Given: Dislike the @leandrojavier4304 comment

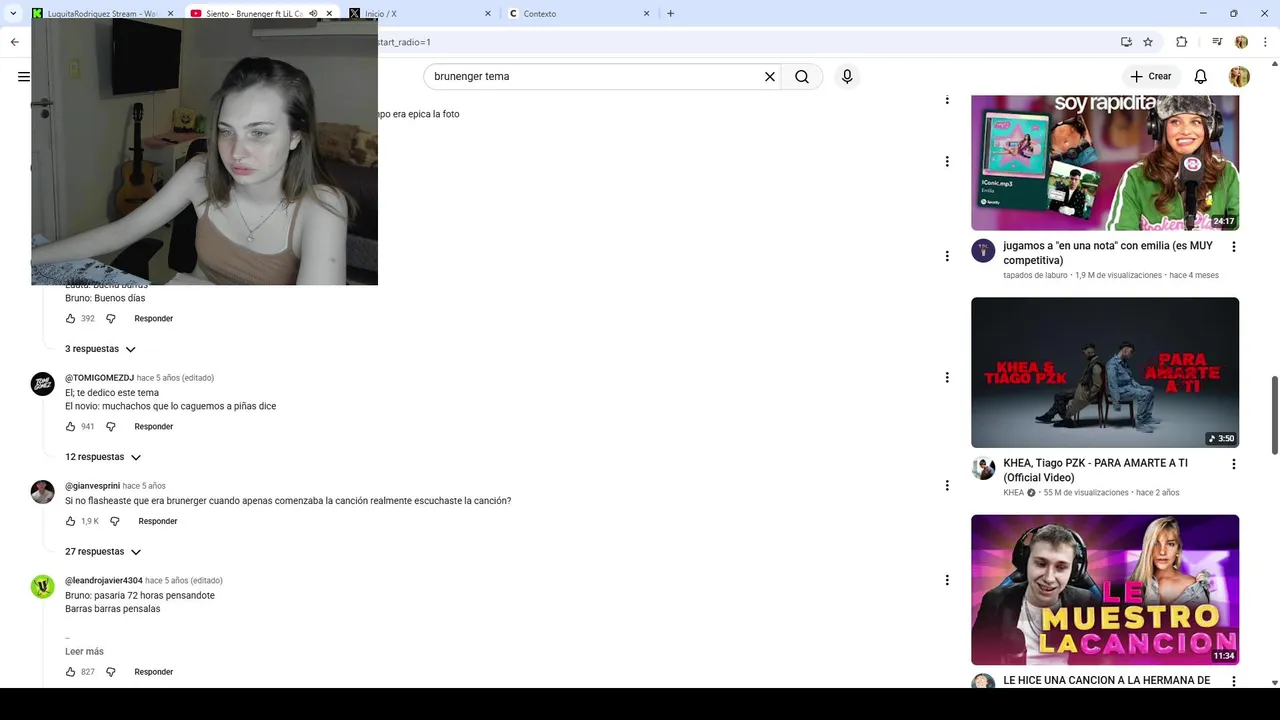Looking at the screenshot, I should tap(111, 672).
